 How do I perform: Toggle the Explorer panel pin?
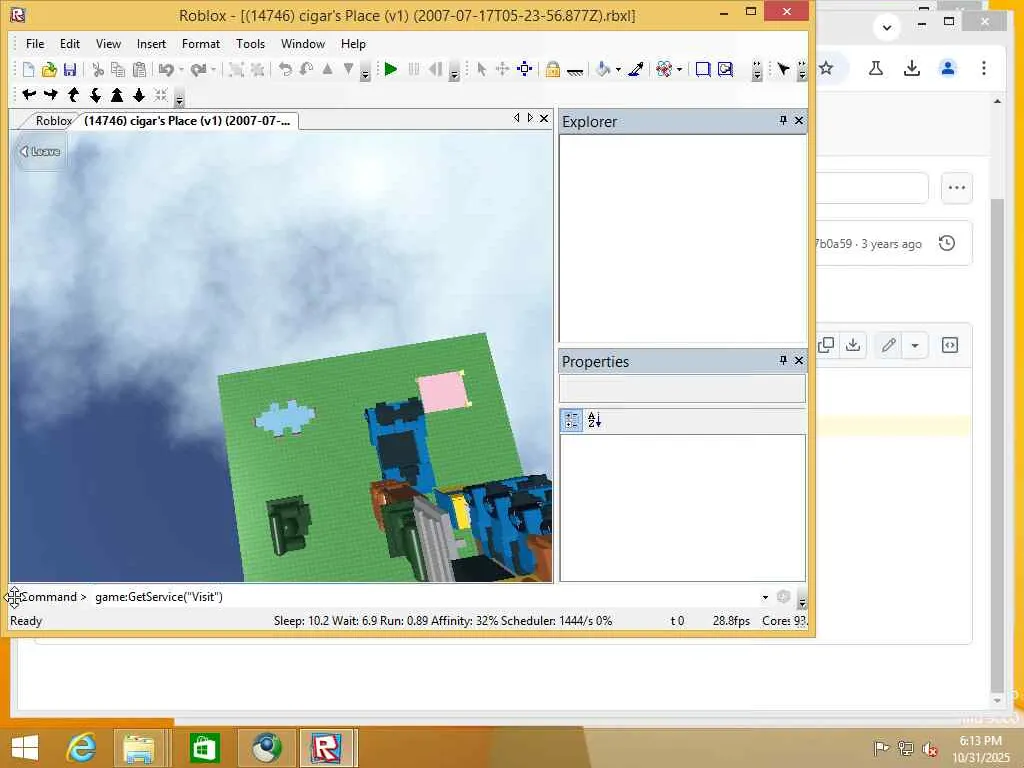[x=783, y=120]
